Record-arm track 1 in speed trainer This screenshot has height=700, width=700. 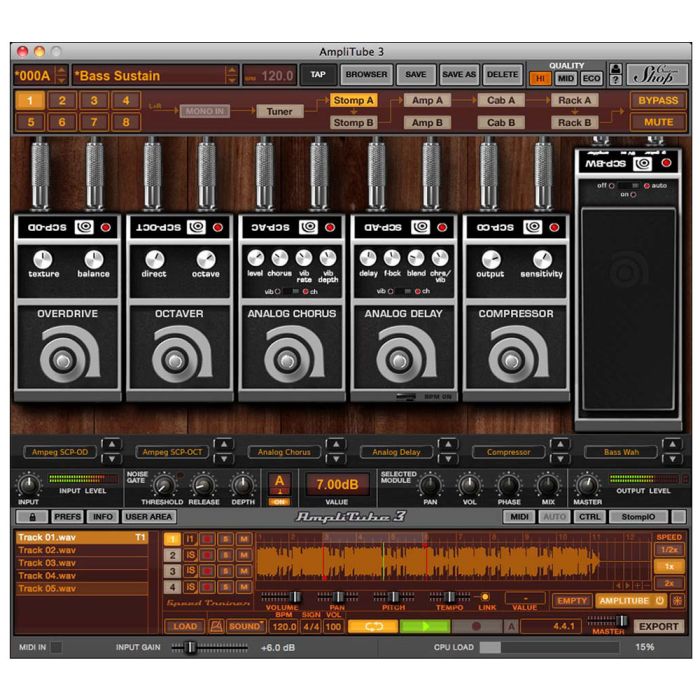(207, 539)
